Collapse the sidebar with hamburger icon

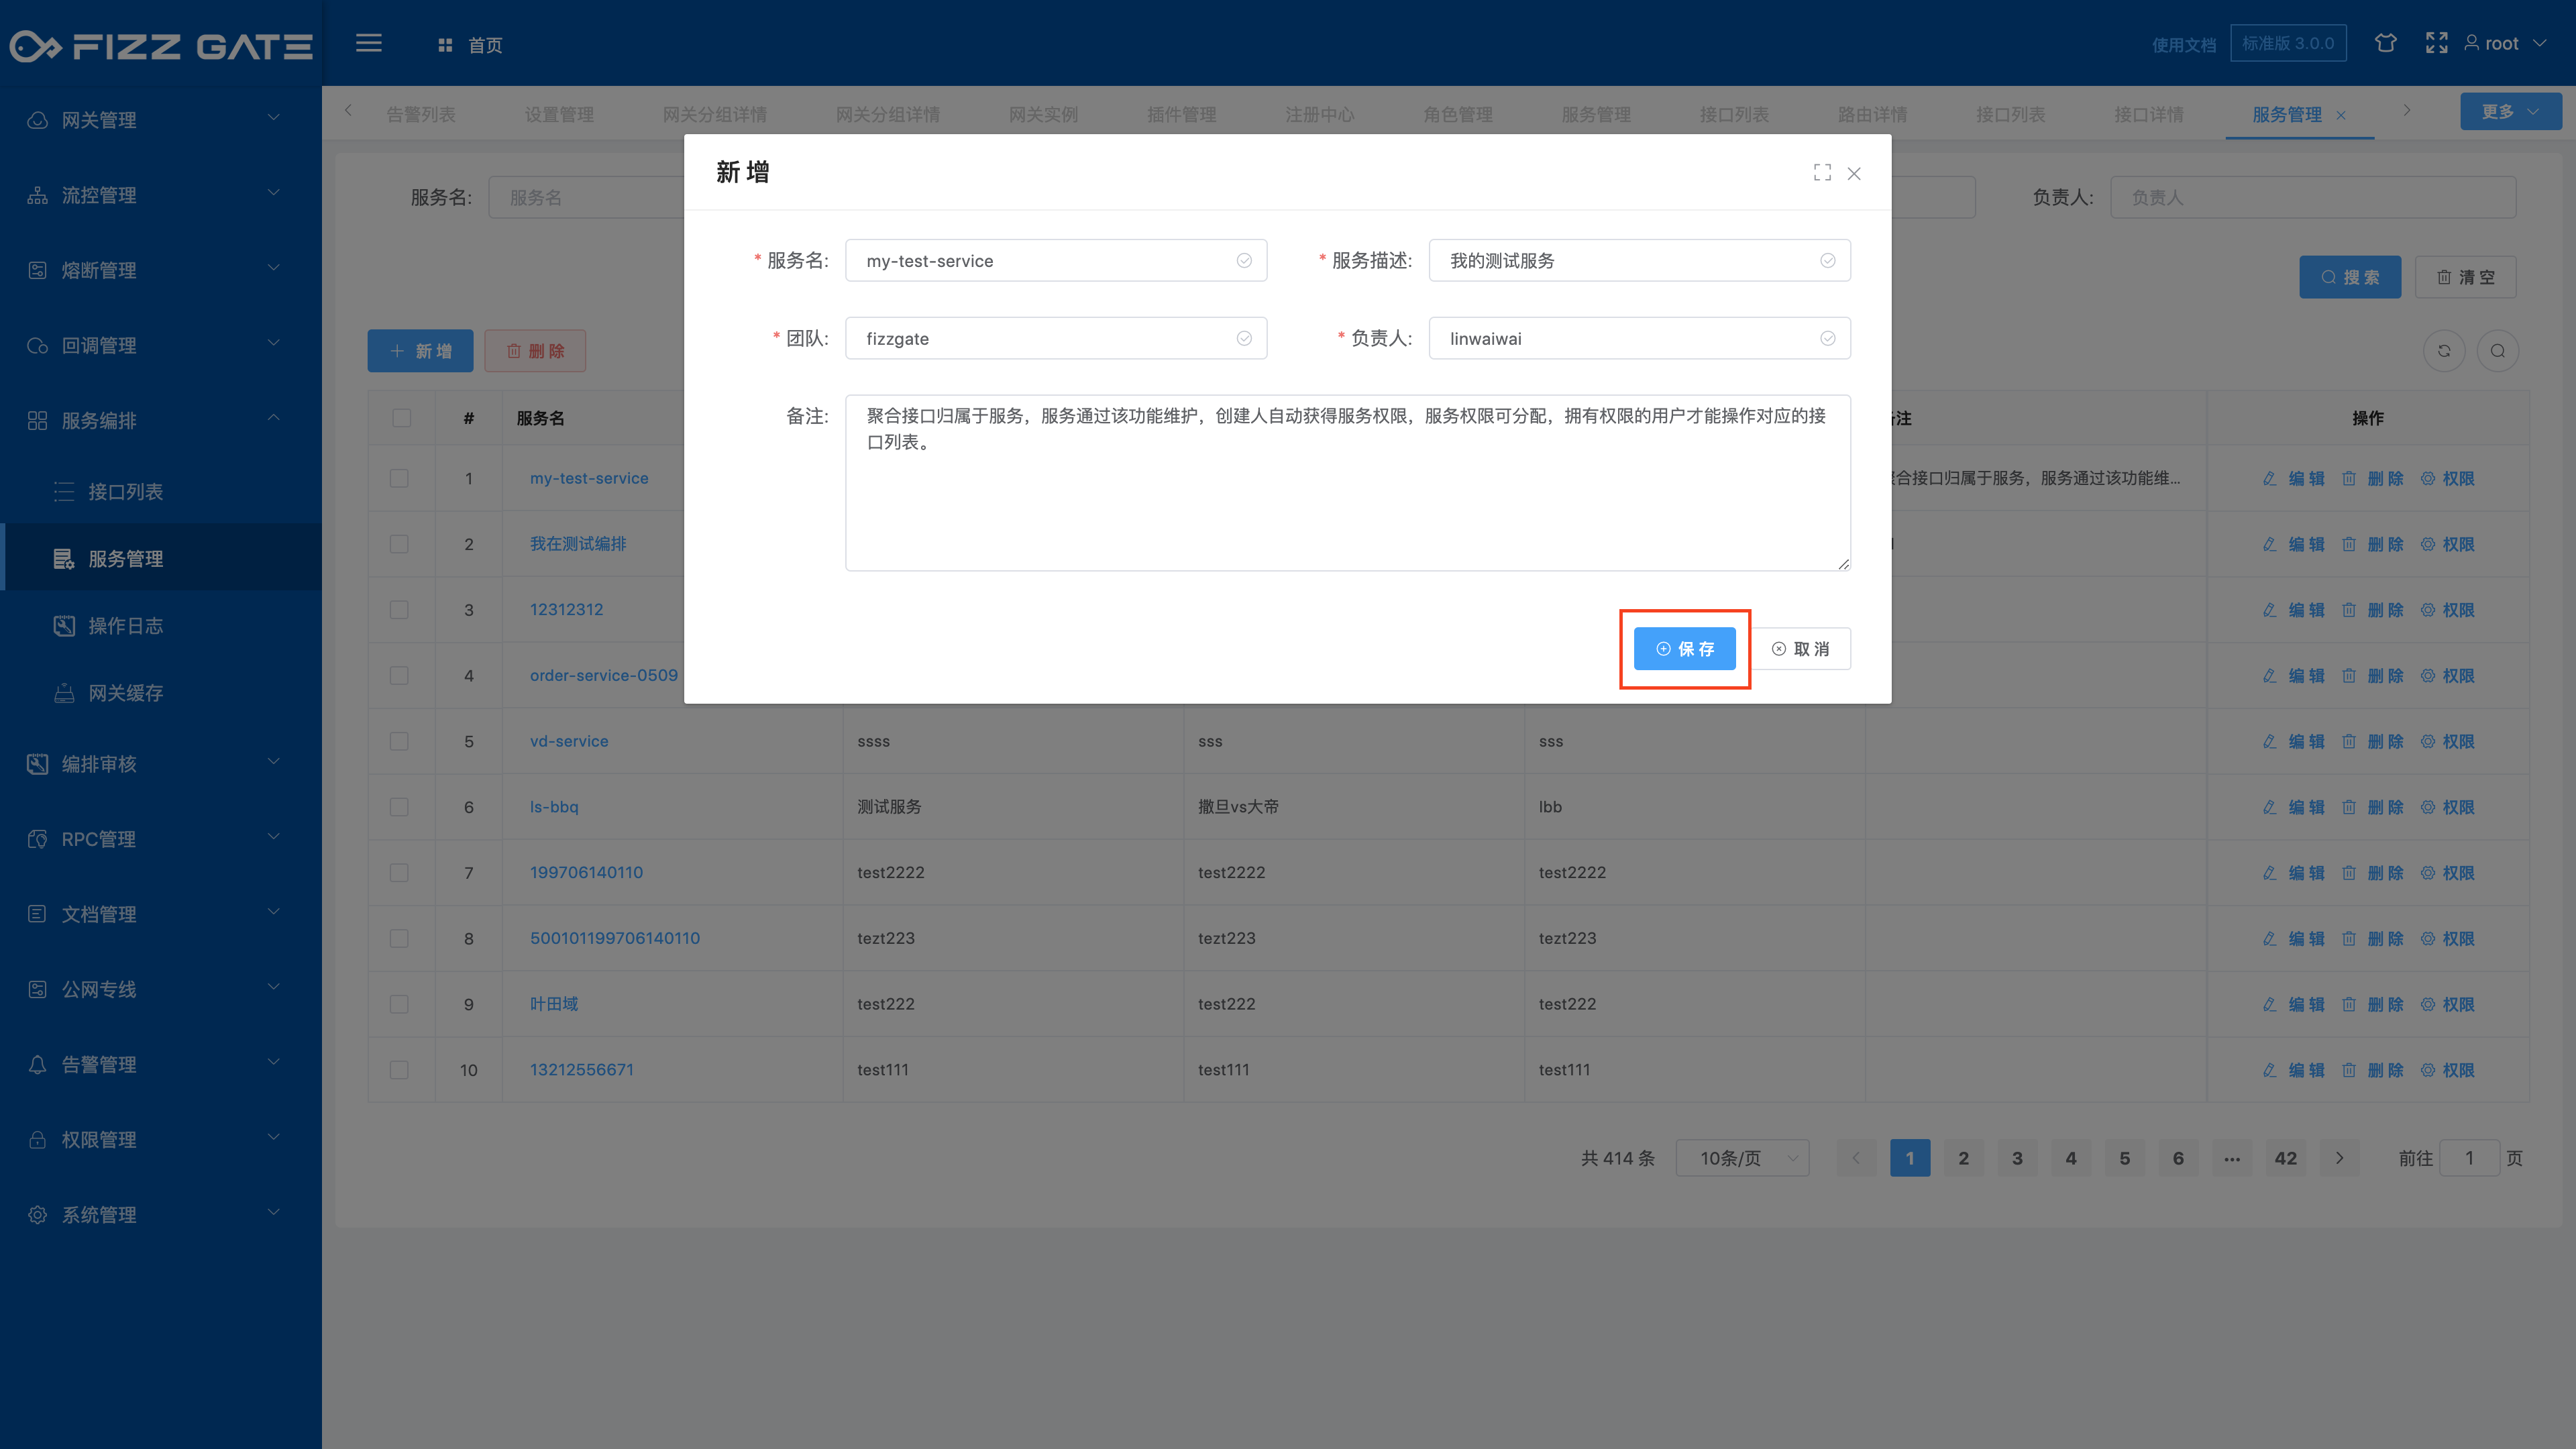click(369, 43)
